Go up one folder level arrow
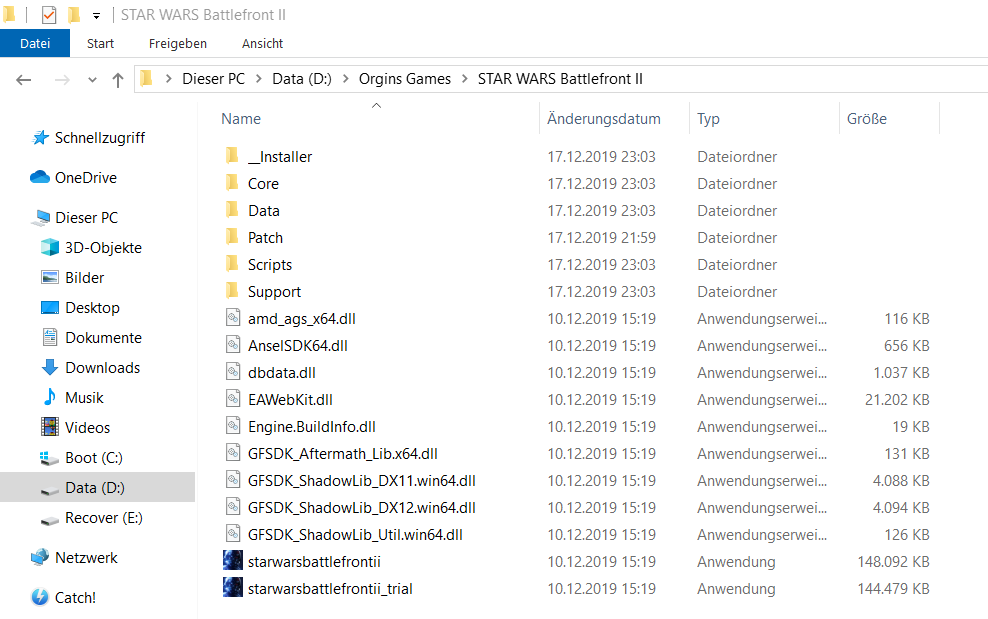The height and width of the screenshot is (619, 988). pyautogui.click(x=118, y=79)
